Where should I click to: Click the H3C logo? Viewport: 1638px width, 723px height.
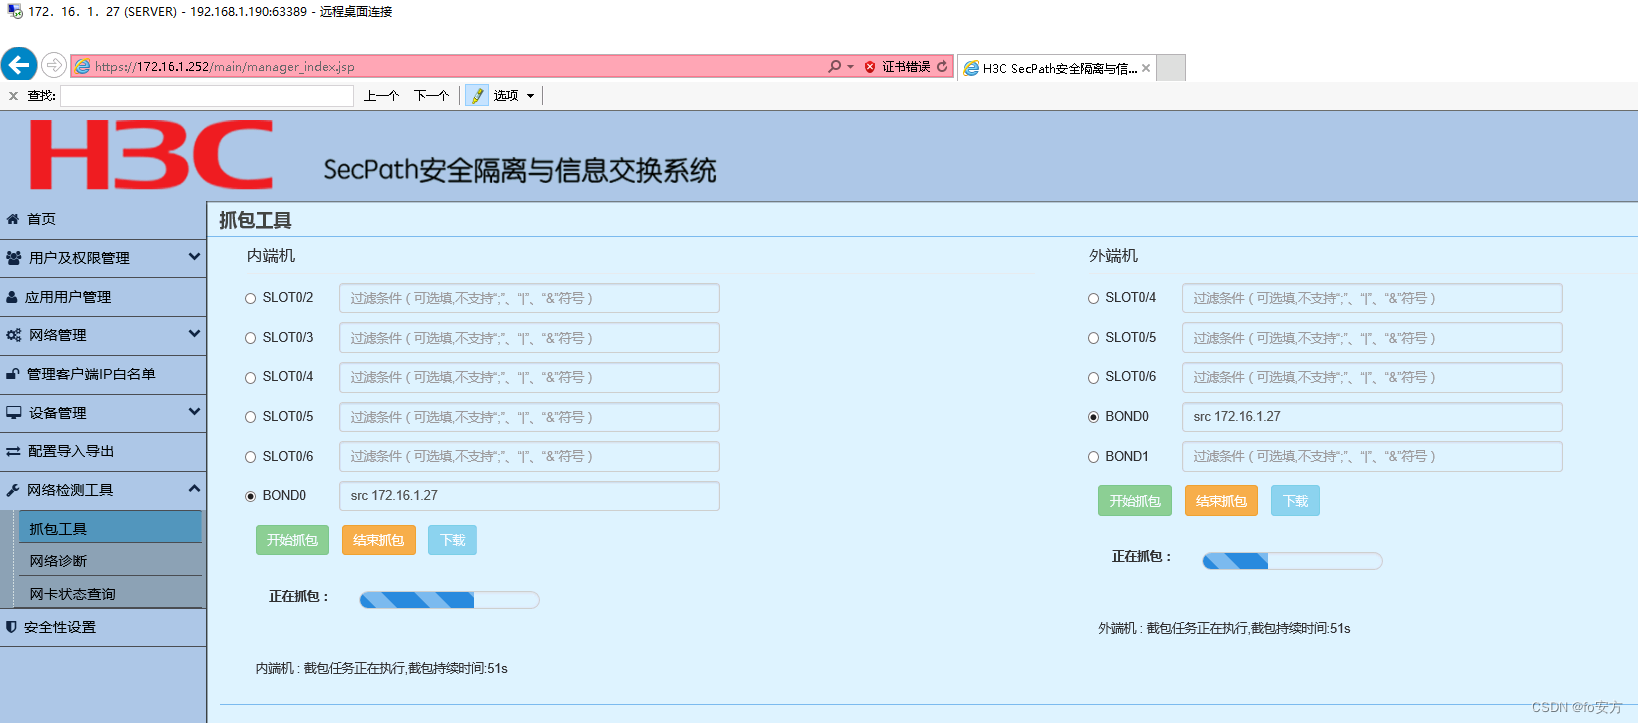click(x=151, y=154)
